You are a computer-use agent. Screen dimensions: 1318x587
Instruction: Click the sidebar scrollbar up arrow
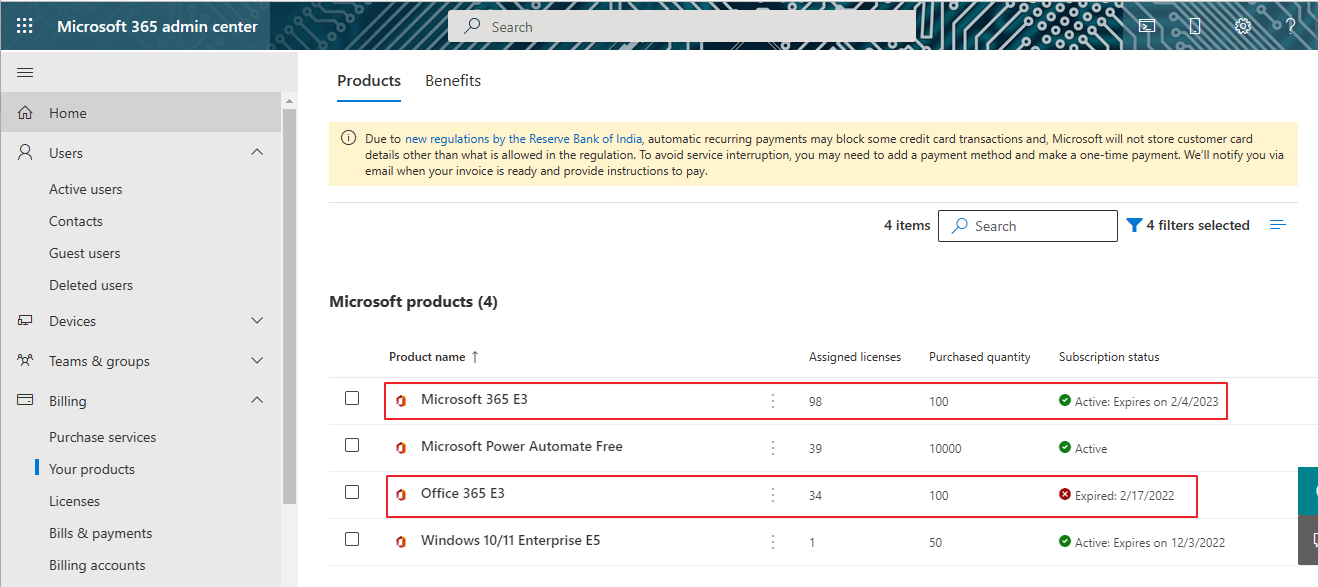290,101
